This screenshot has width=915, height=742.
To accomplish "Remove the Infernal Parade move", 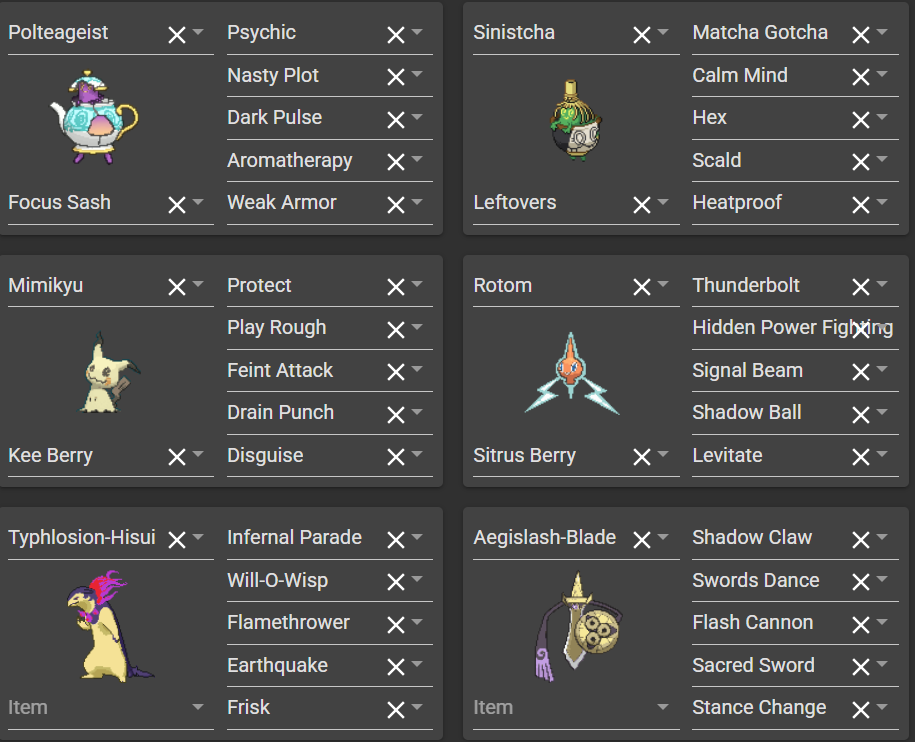I will (x=396, y=540).
